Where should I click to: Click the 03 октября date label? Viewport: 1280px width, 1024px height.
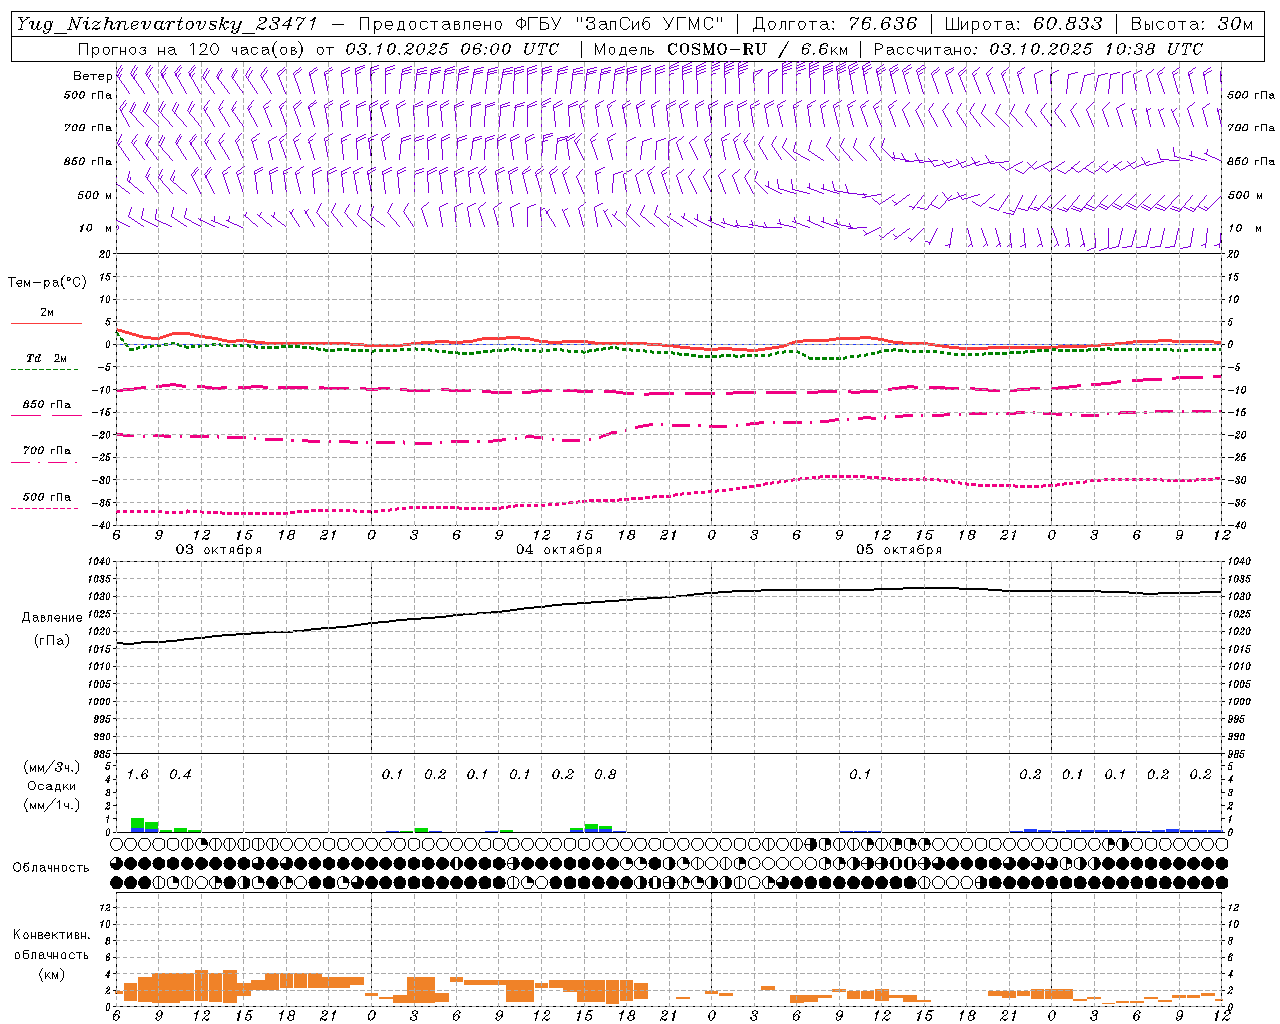tap(219, 550)
